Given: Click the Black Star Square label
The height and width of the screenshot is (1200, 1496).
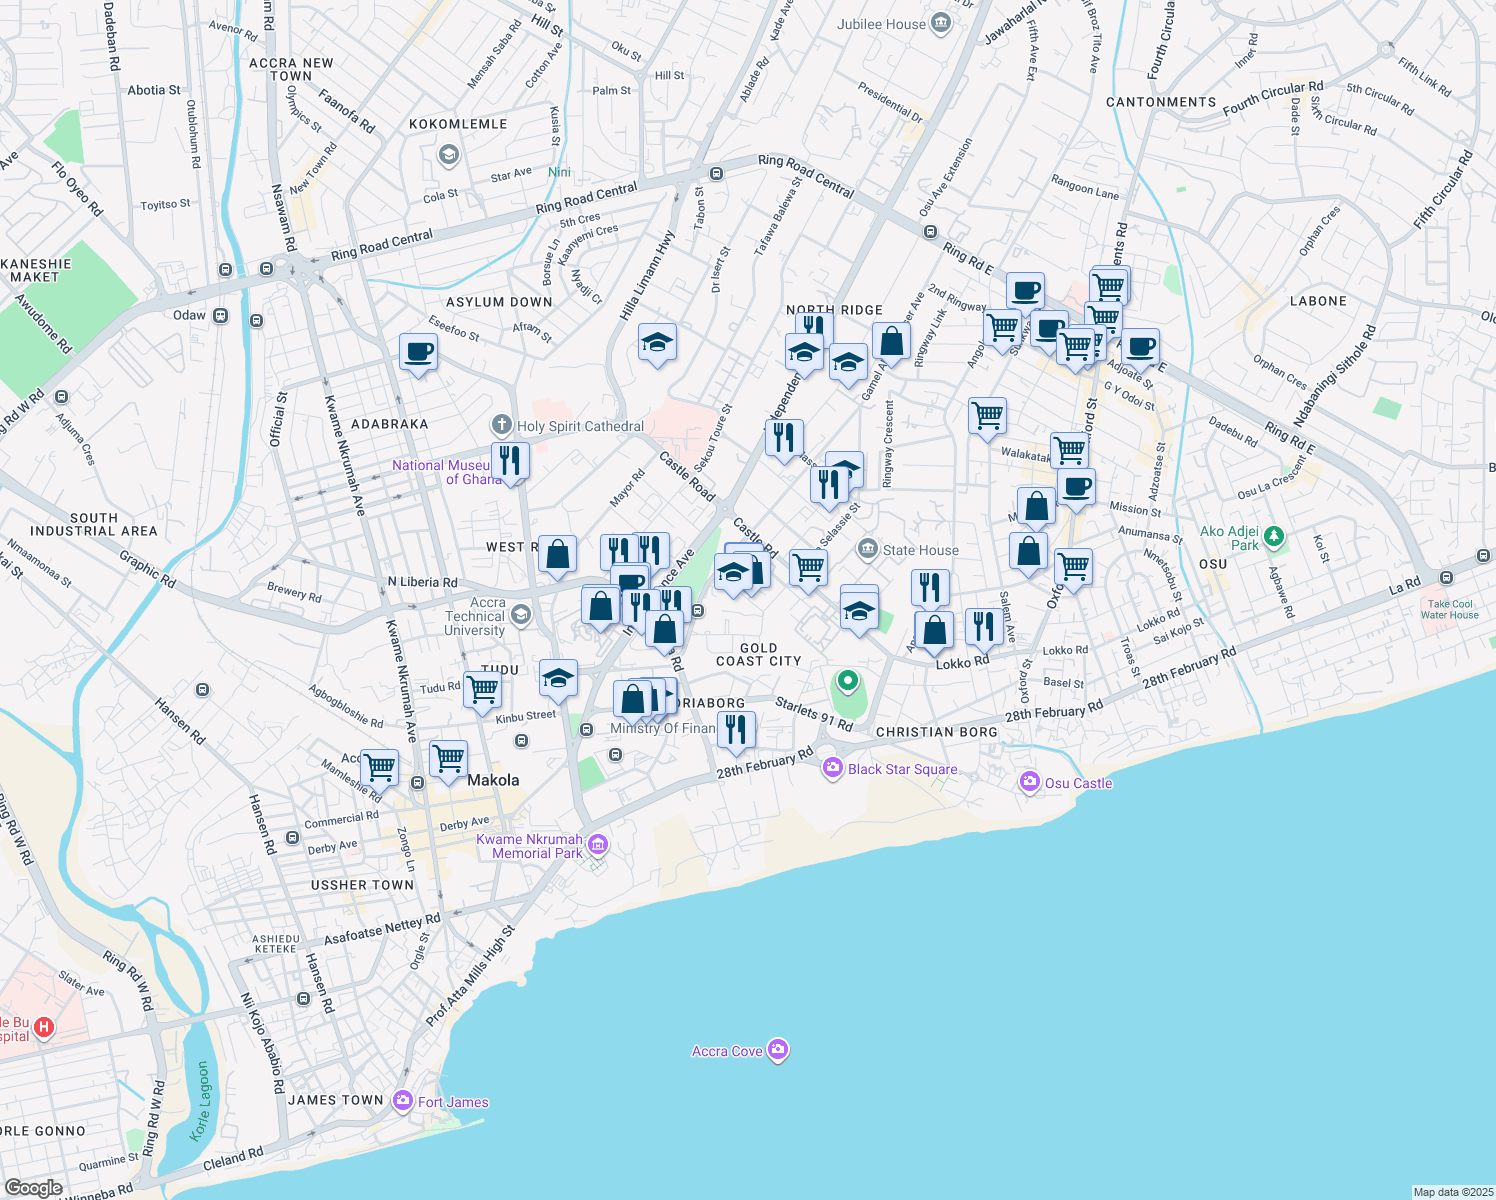Looking at the screenshot, I should pyautogui.click(x=901, y=769).
